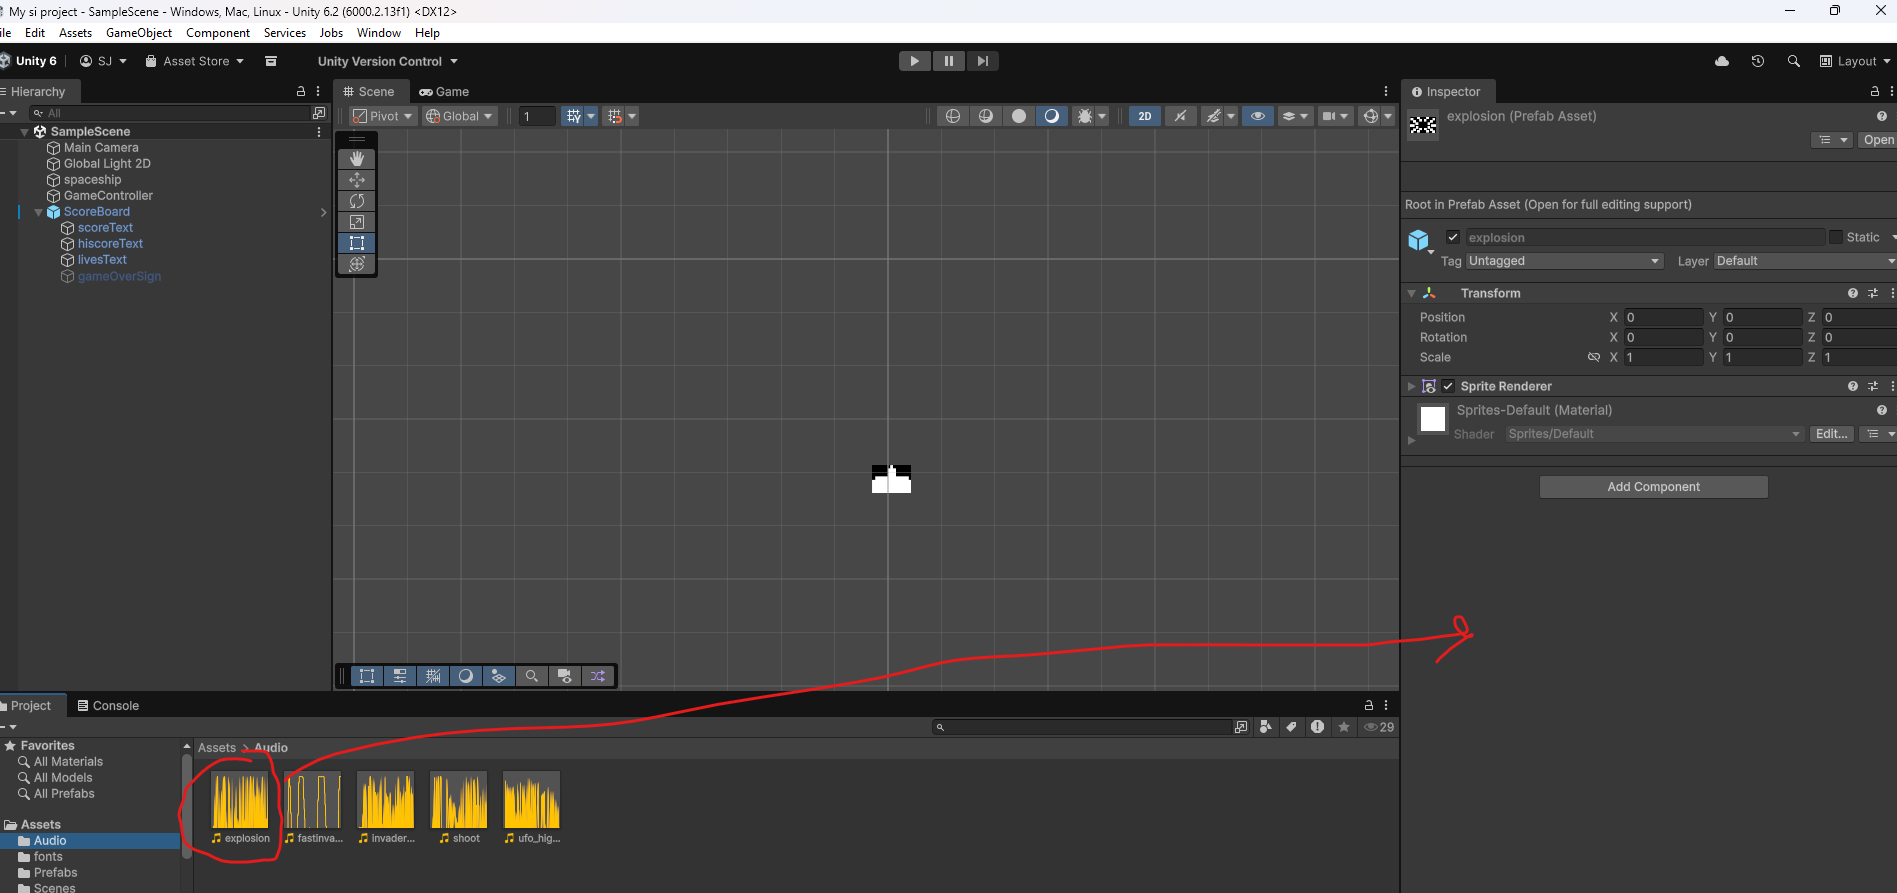
Task: Open the Layout dropdown
Action: (x=1856, y=61)
